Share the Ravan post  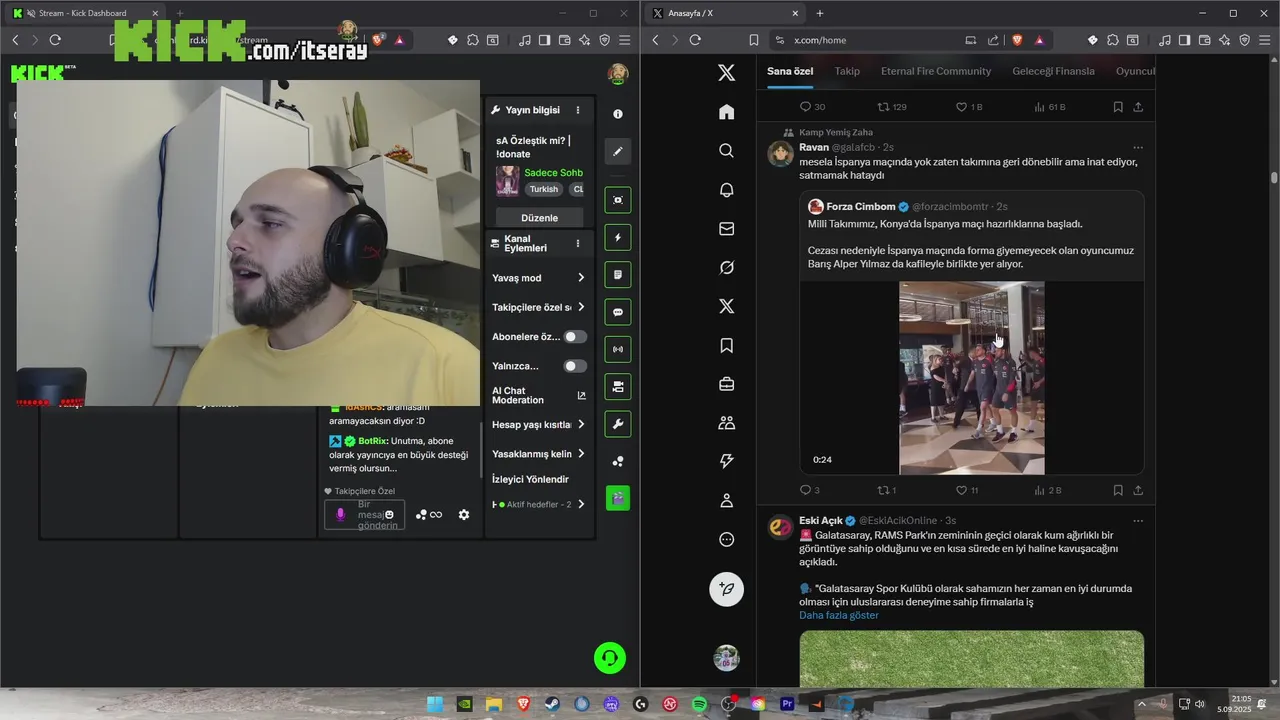coord(1138,490)
